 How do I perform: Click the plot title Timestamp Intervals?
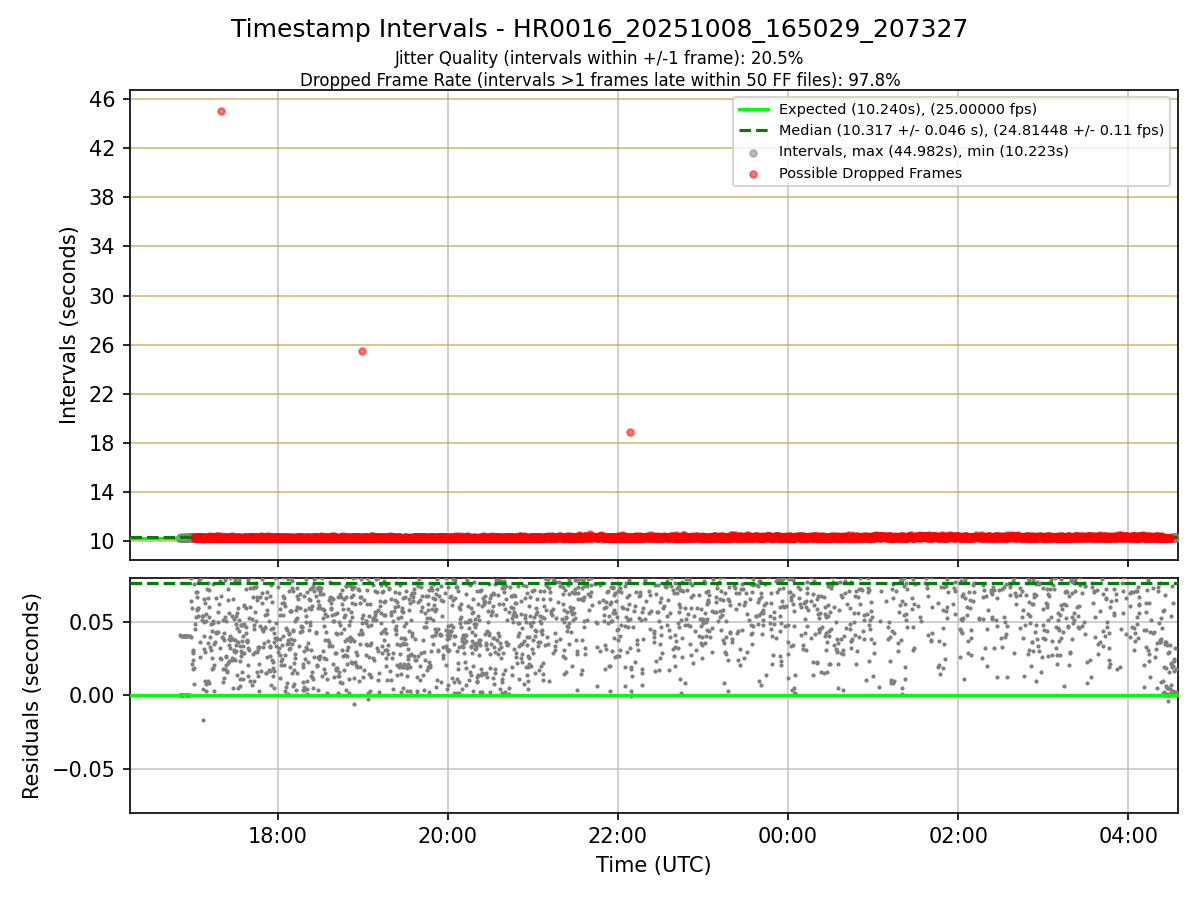pyautogui.click(x=599, y=29)
